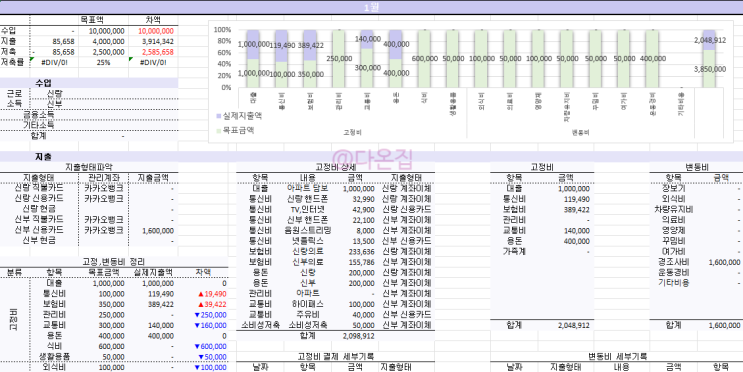
Task: Click the blue ▼100,000 difference cell
Action: [210, 367]
